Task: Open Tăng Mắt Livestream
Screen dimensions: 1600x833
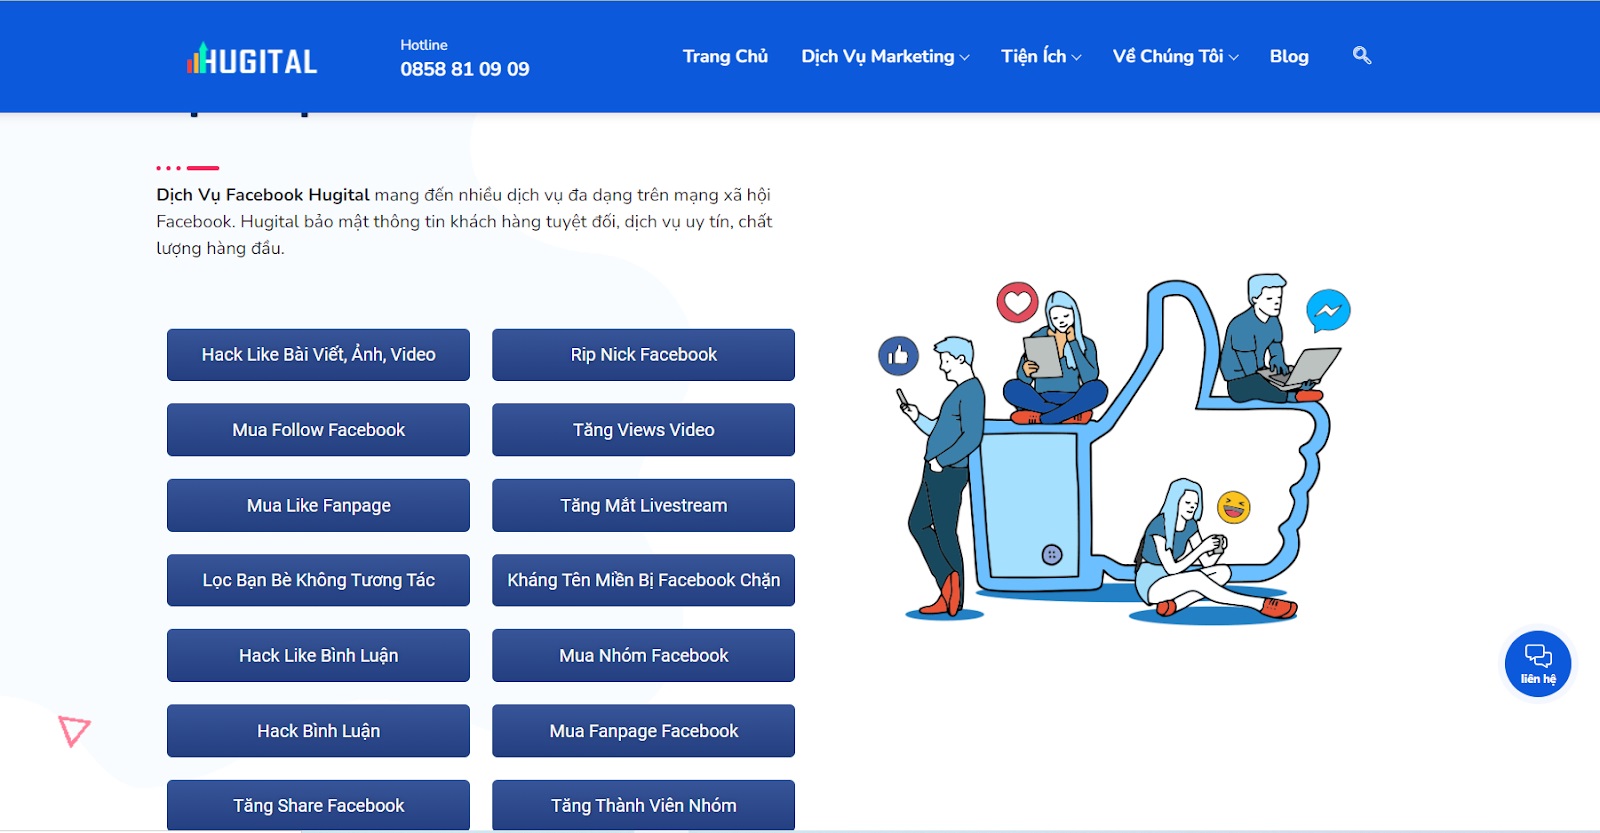Action: tap(643, 505)
